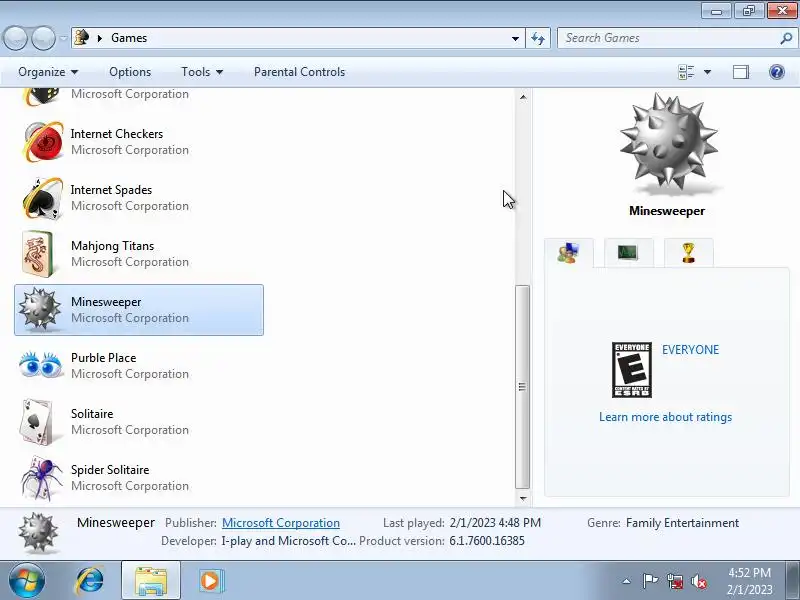This screenshot has width=800, height=600.
Task: Open the Windows Start button
Action: coord(27,581)
